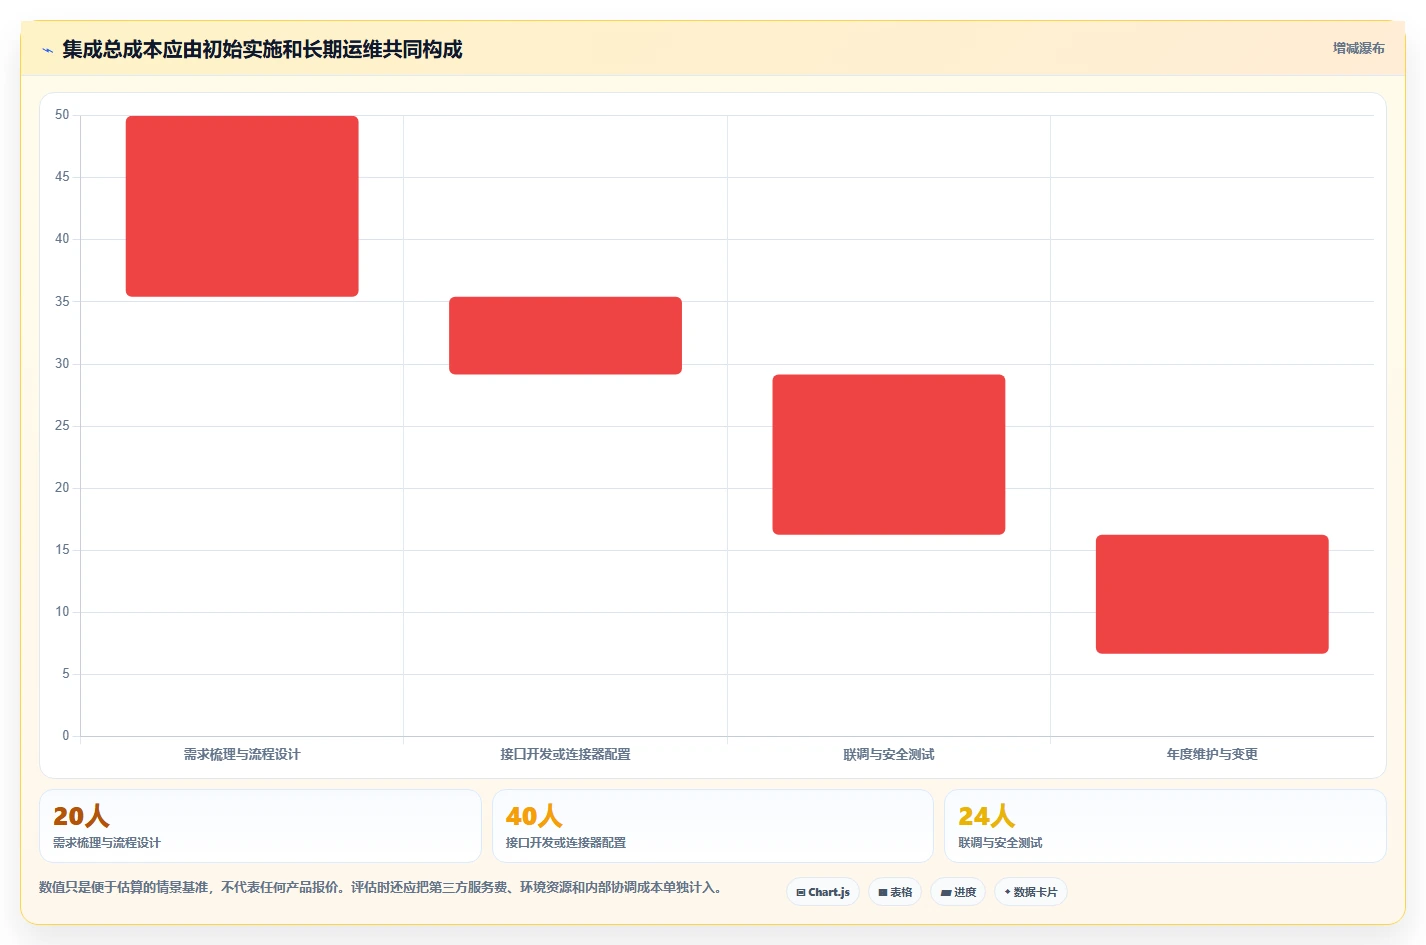Click the x-axis label 接口开发或连接器配置

pyautogui.click(x=565, y=754)
